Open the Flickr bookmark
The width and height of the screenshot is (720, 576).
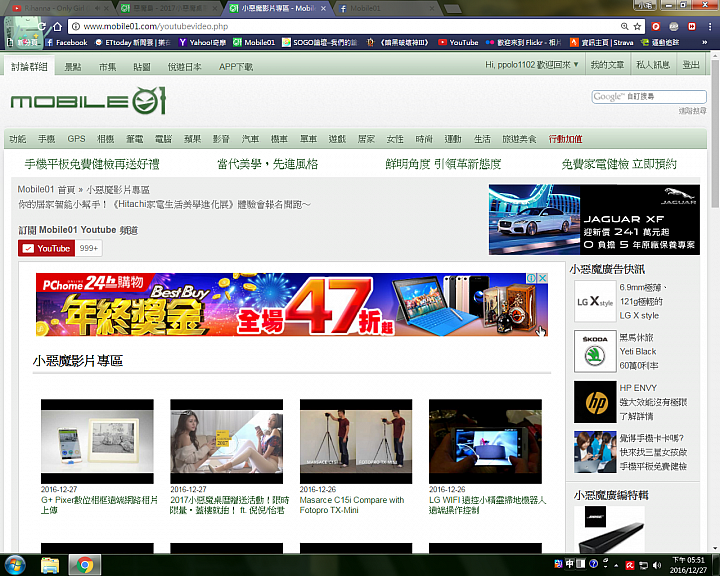[523, 42]
